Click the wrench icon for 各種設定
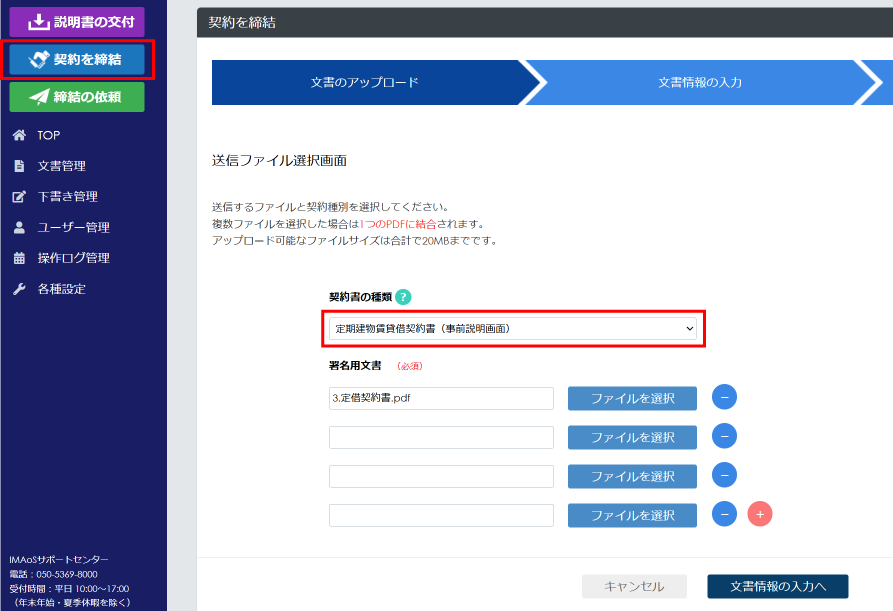The image size is (893, 611). tap(19, 289)
